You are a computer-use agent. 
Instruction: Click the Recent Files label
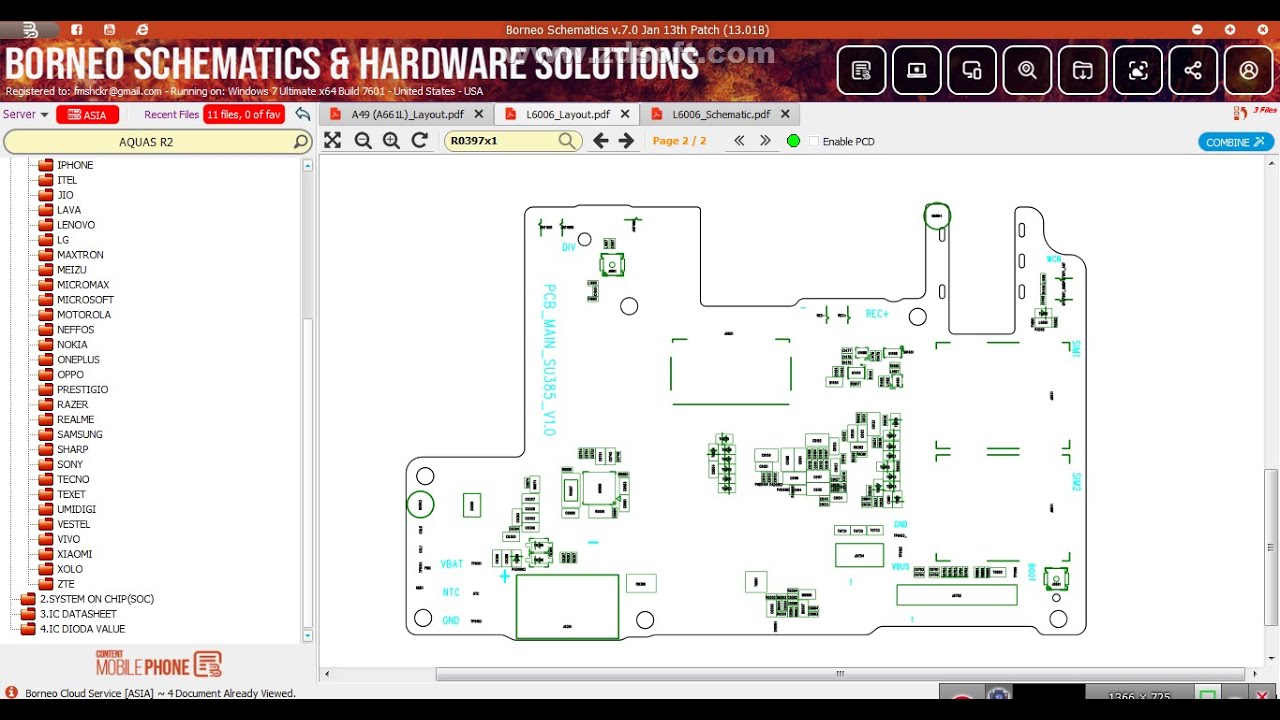click(172, 115)
